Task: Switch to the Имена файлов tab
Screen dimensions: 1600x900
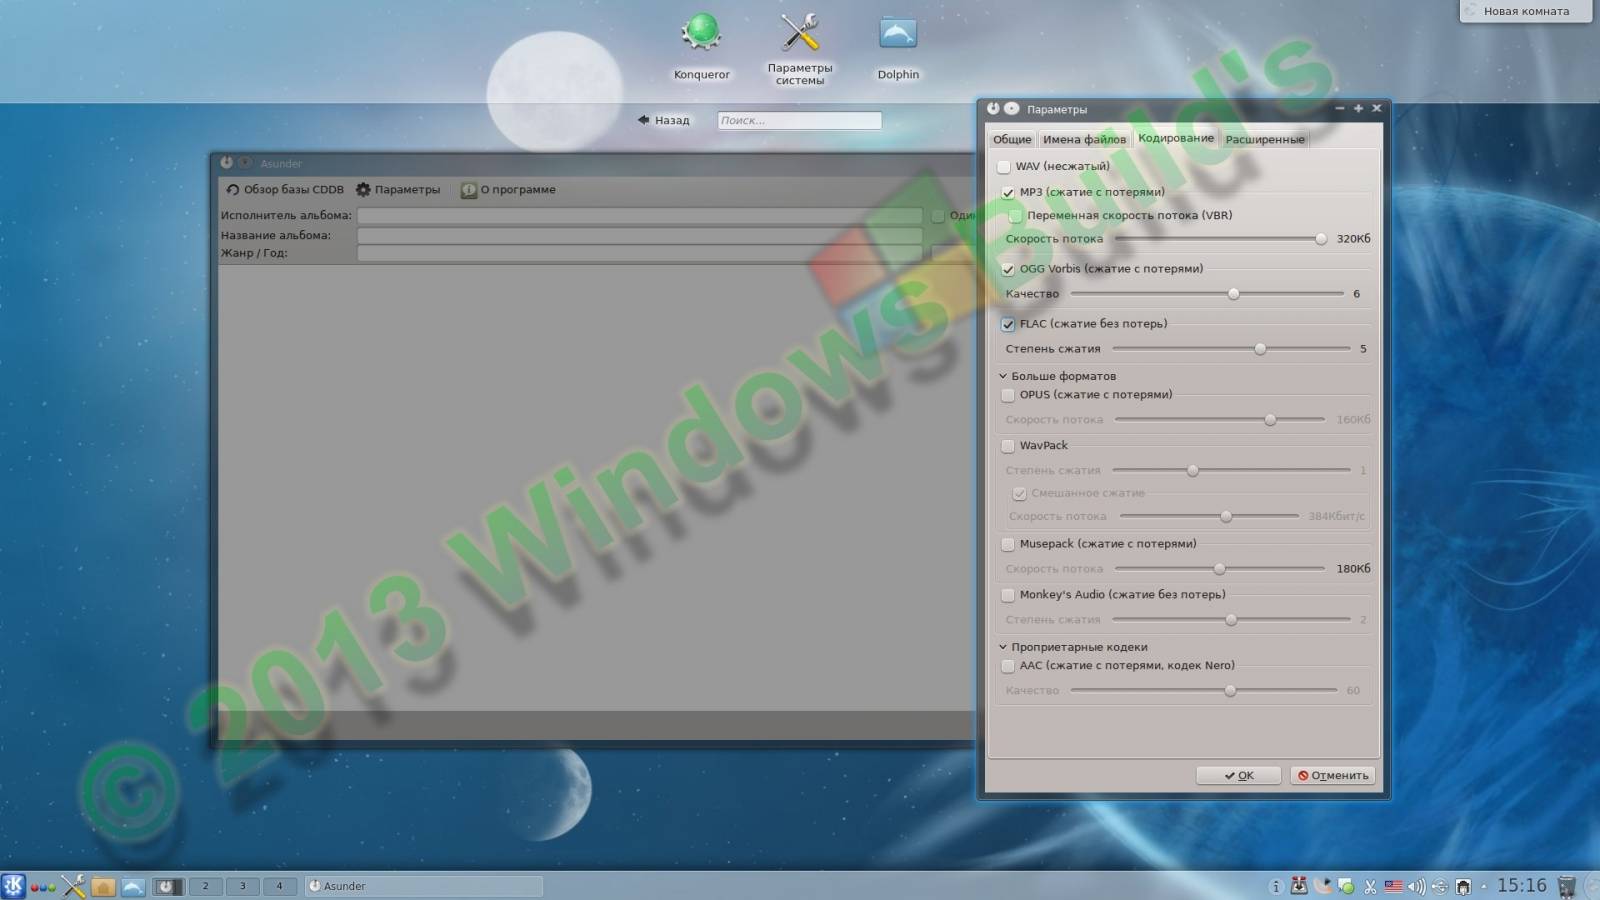Action: pos(1084,139)
